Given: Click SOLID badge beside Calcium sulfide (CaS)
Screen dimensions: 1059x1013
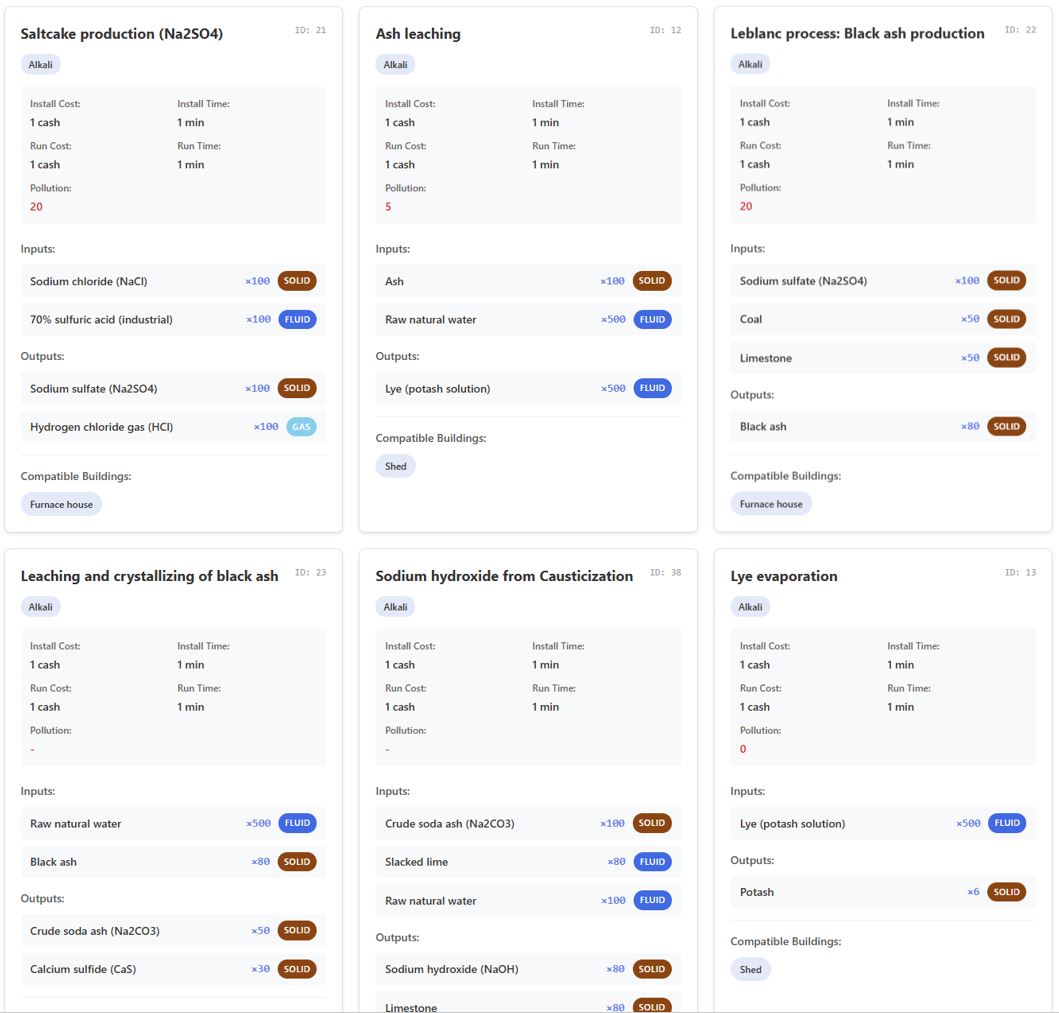Looking at the screenshot, I should pyautogui.click(x=297, y=969).
